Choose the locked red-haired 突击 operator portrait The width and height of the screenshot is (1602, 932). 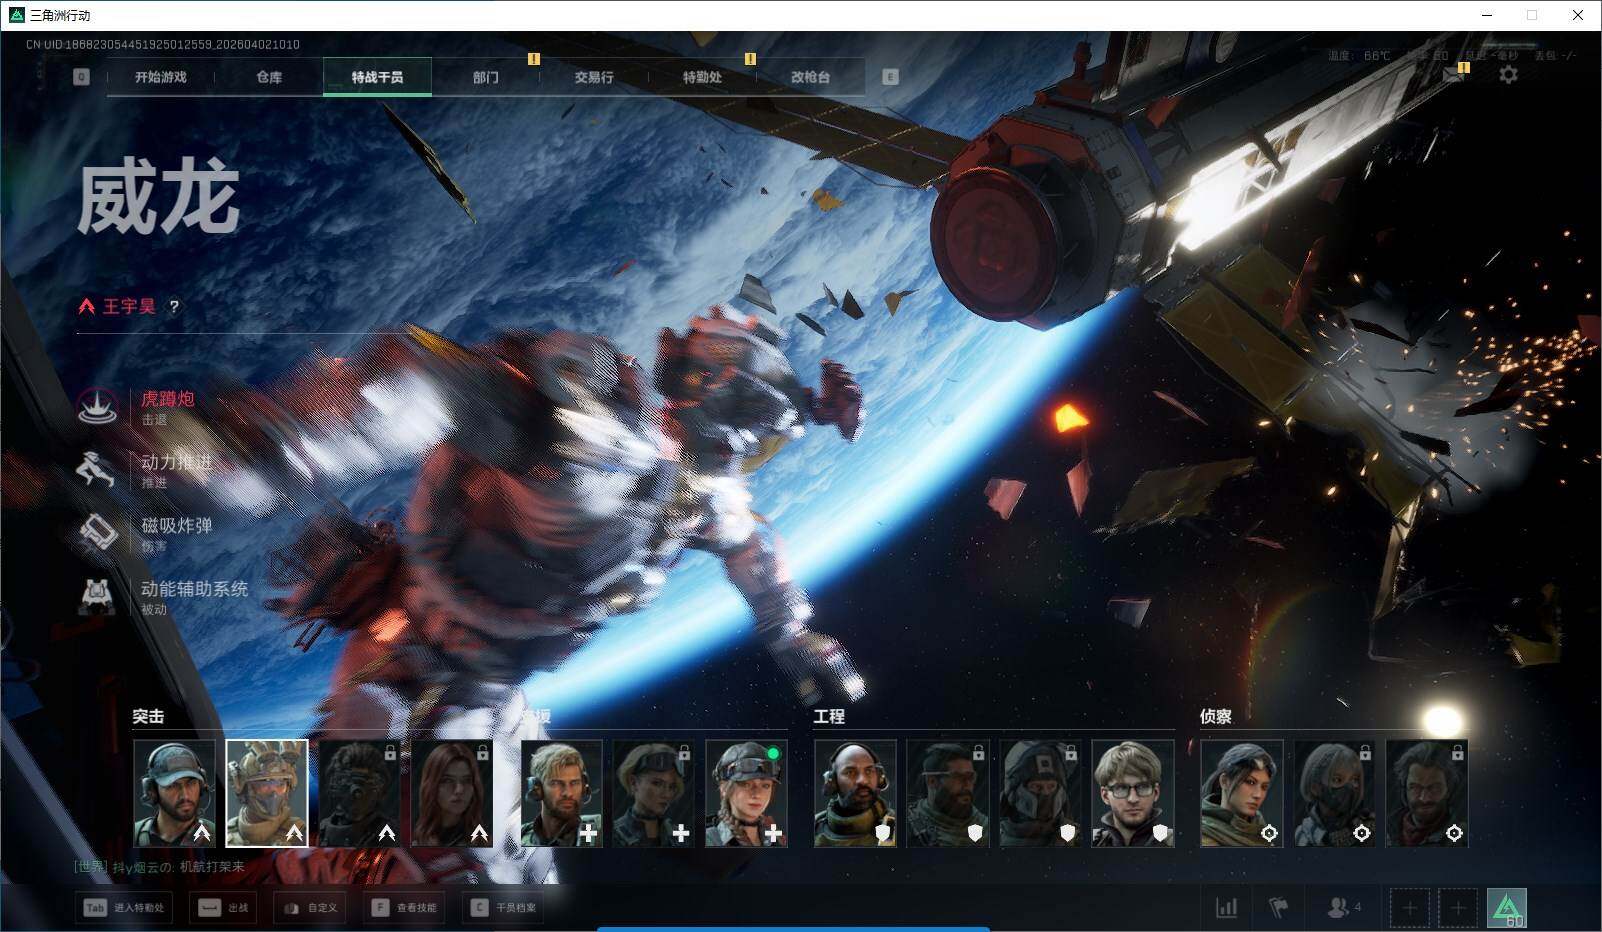[451, 793]
